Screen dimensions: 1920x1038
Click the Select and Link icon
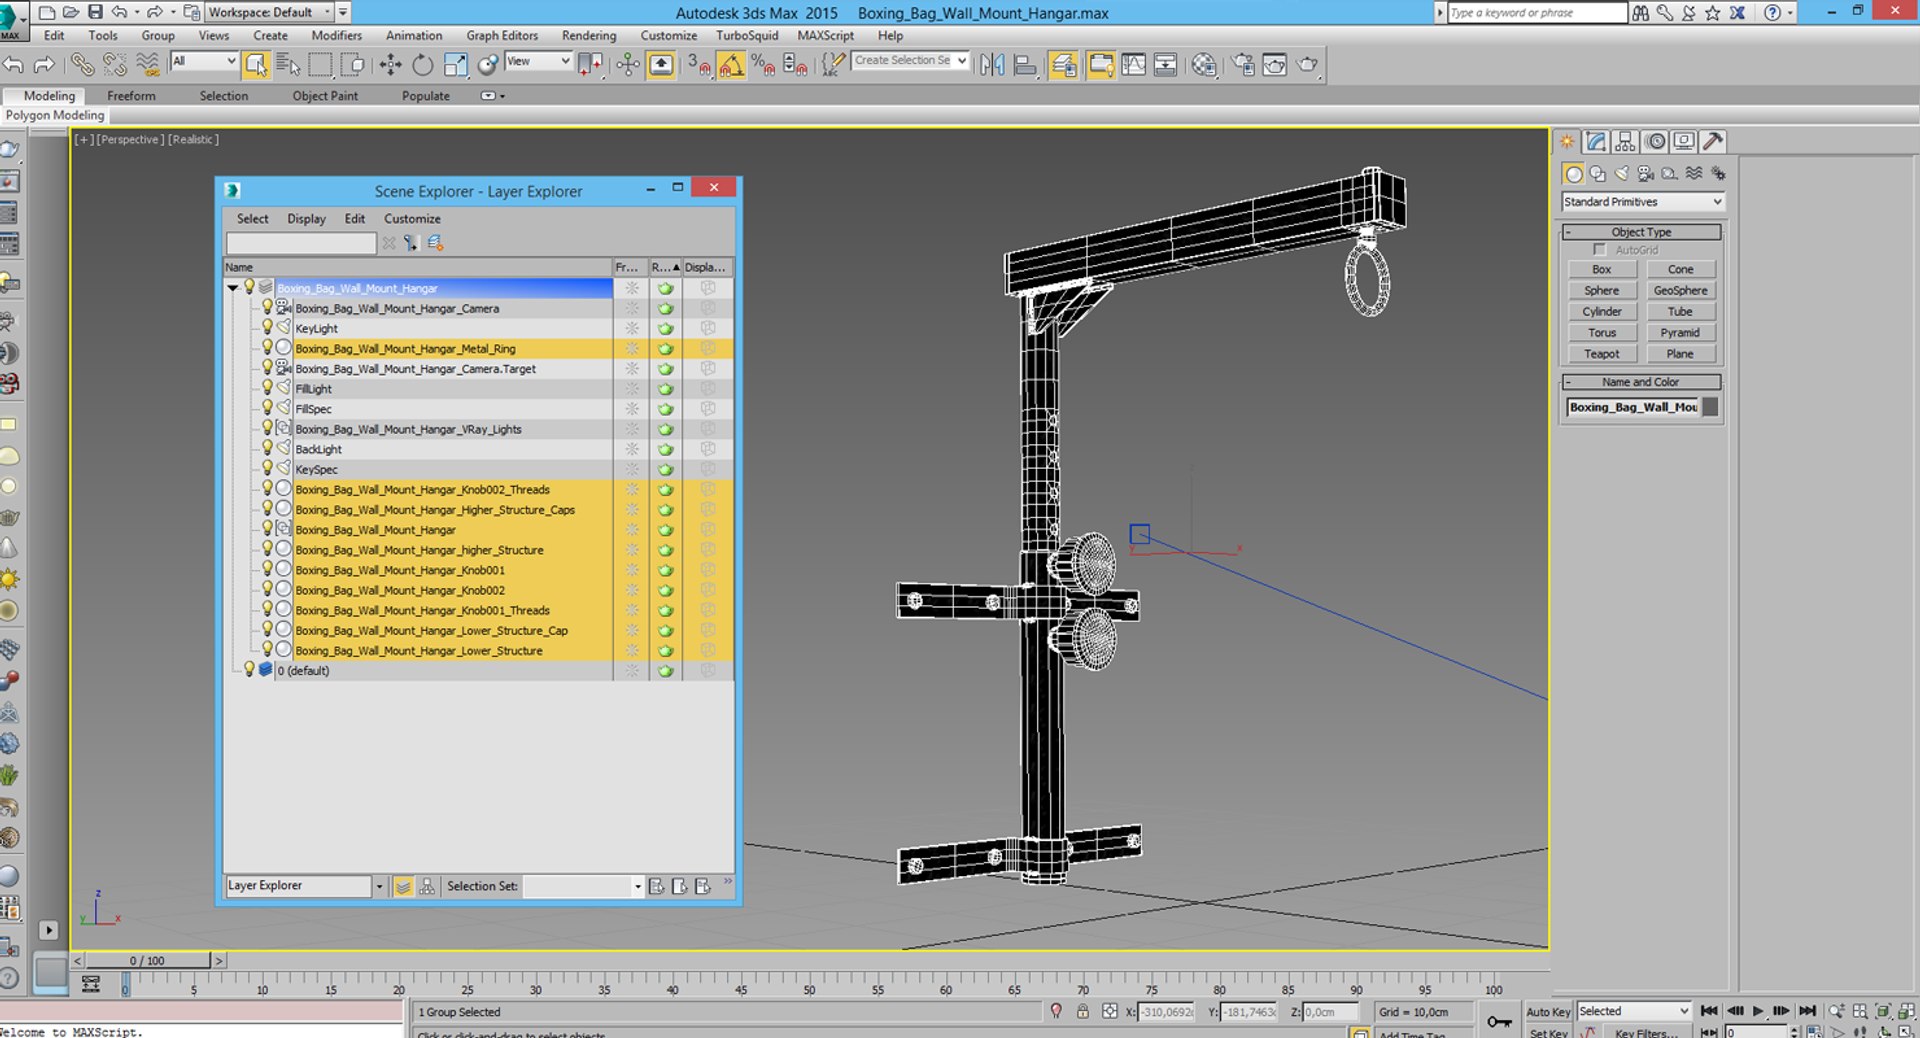[82, 65]
